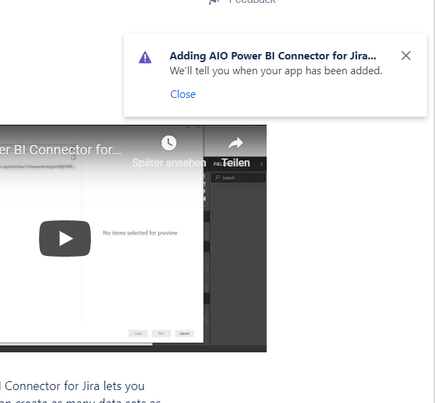The image size is (435, 403).
Task: Click the Später ansehen clock icon
Action: 169,143
